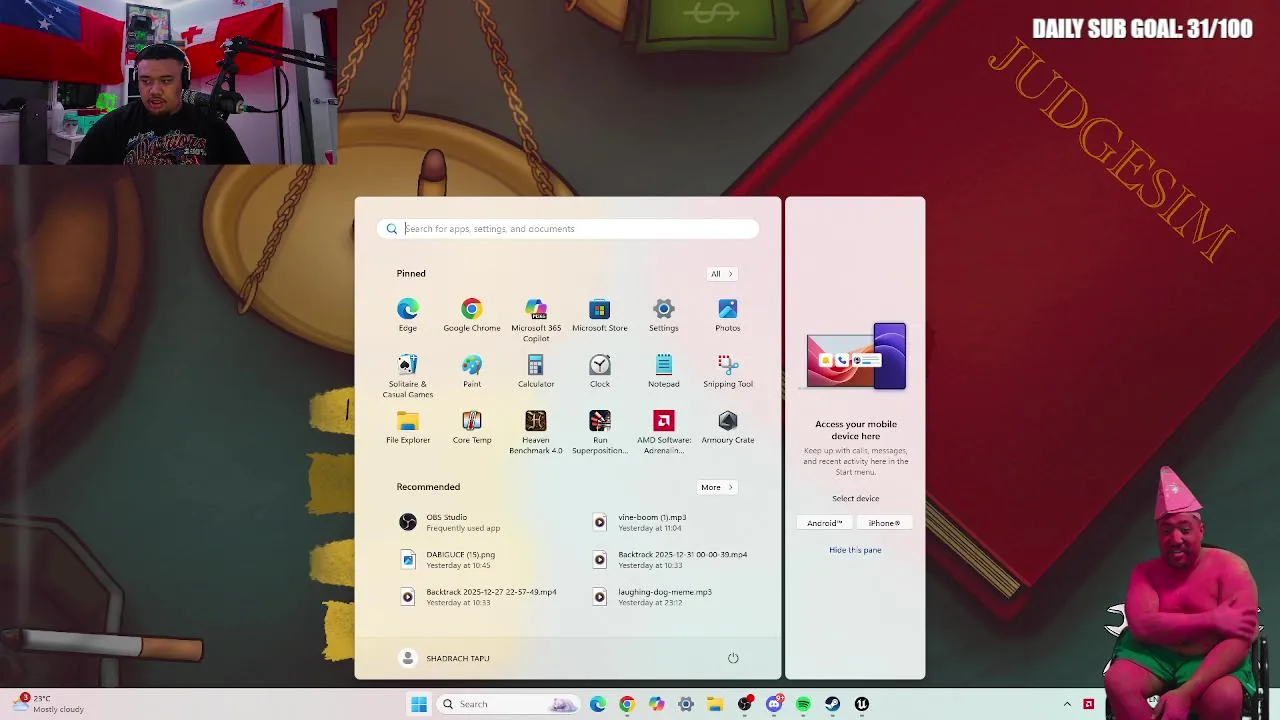Open Calculator from pinned apps
The image size is (1280, 720).
535,371
